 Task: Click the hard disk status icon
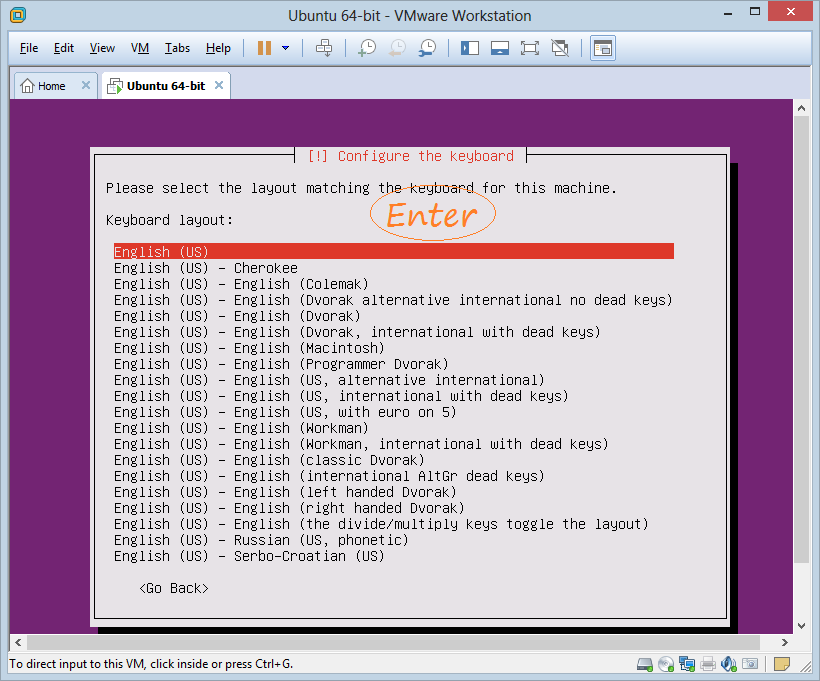[x=645, y=664]
